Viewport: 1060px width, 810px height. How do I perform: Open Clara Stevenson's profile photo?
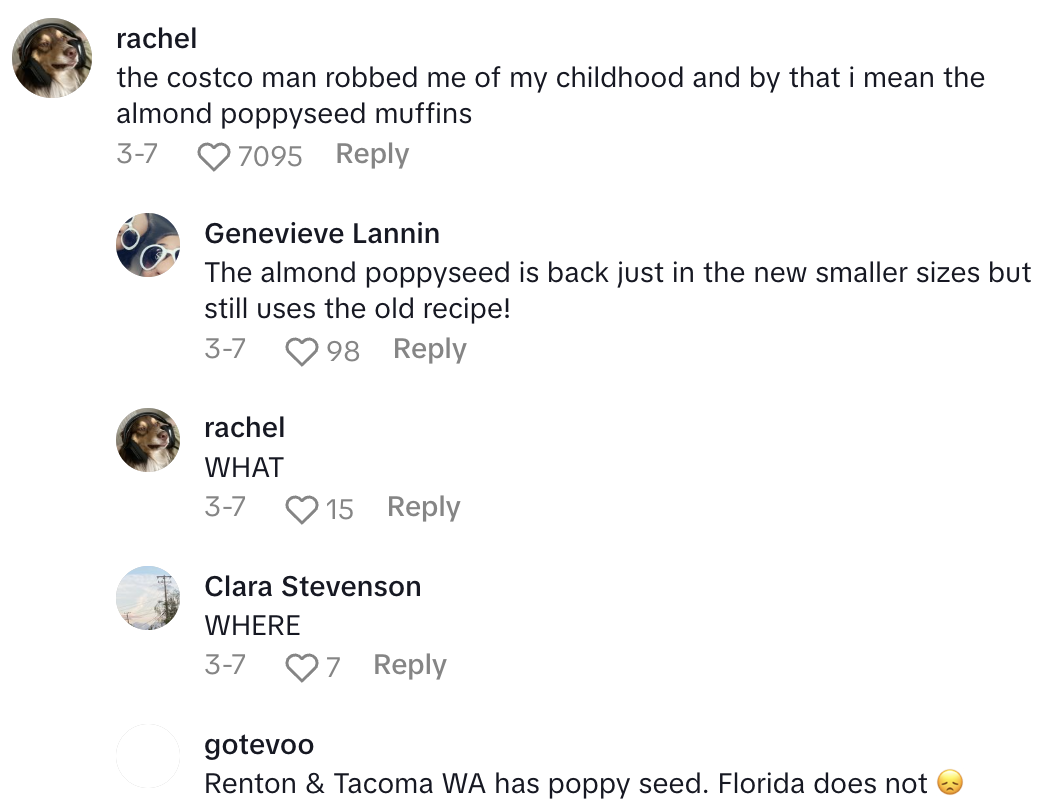(x=148, y=597)
